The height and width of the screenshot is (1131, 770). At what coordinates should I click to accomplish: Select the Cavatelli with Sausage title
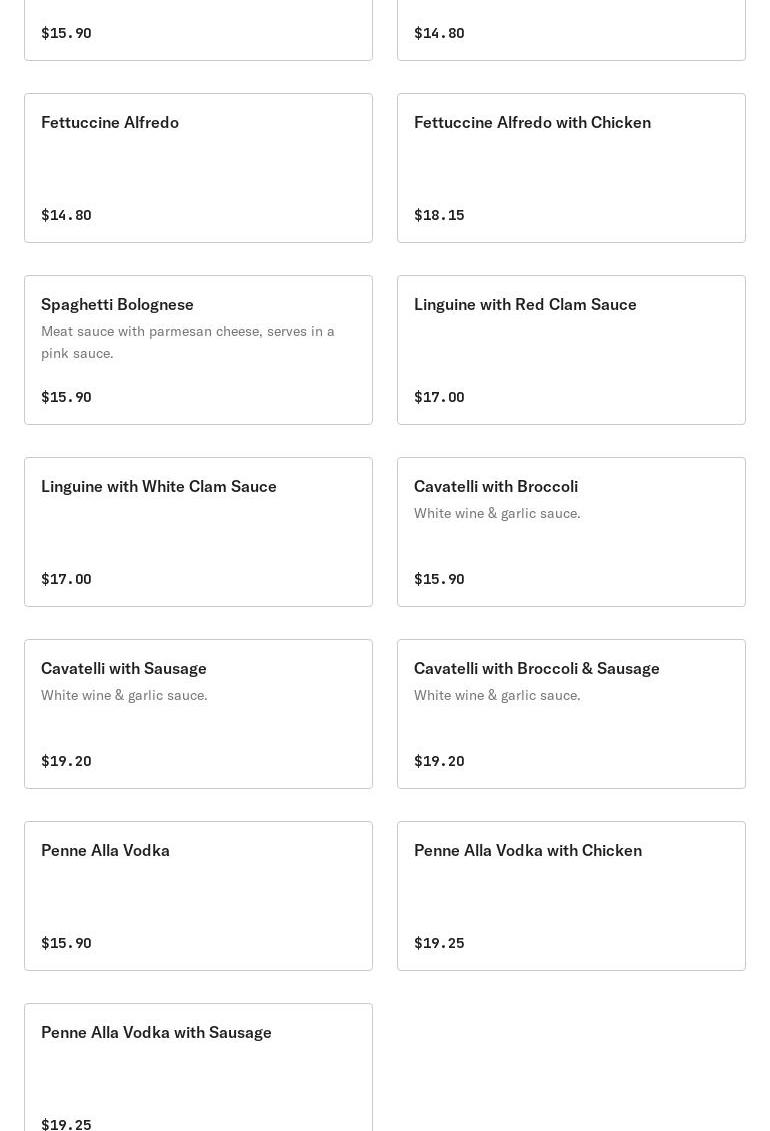coord(124,668)
